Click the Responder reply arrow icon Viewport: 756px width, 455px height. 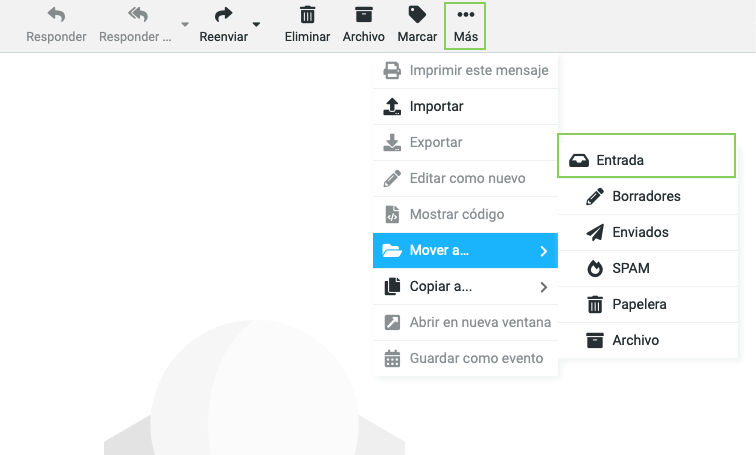[56, 14]
